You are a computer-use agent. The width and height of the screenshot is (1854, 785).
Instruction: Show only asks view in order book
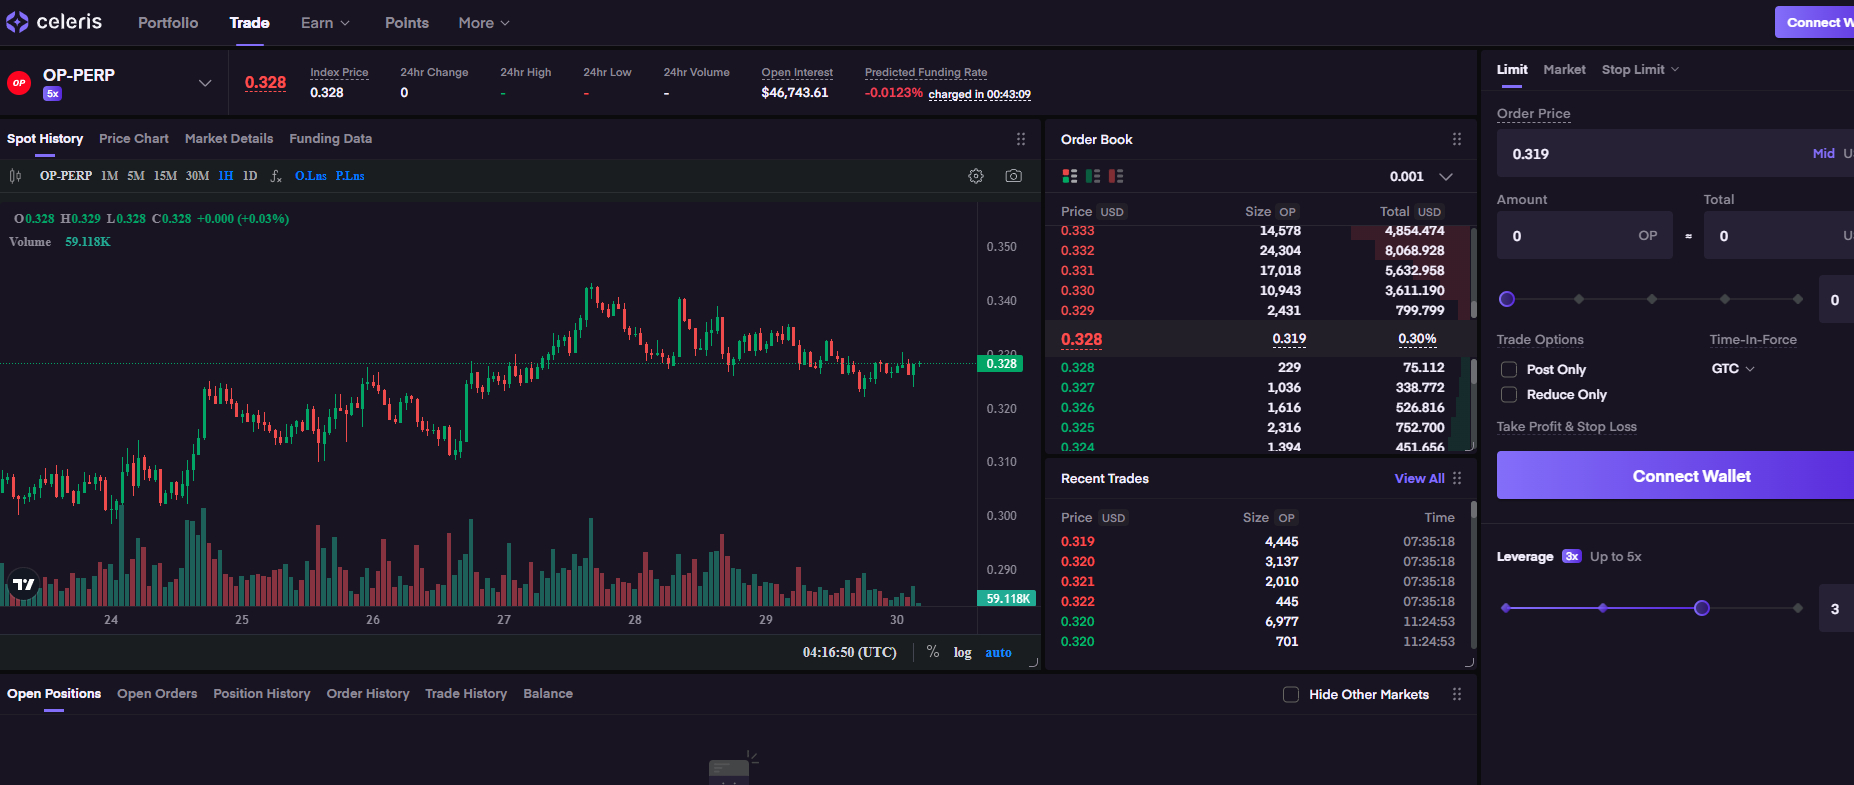(x=1116, y=176)
